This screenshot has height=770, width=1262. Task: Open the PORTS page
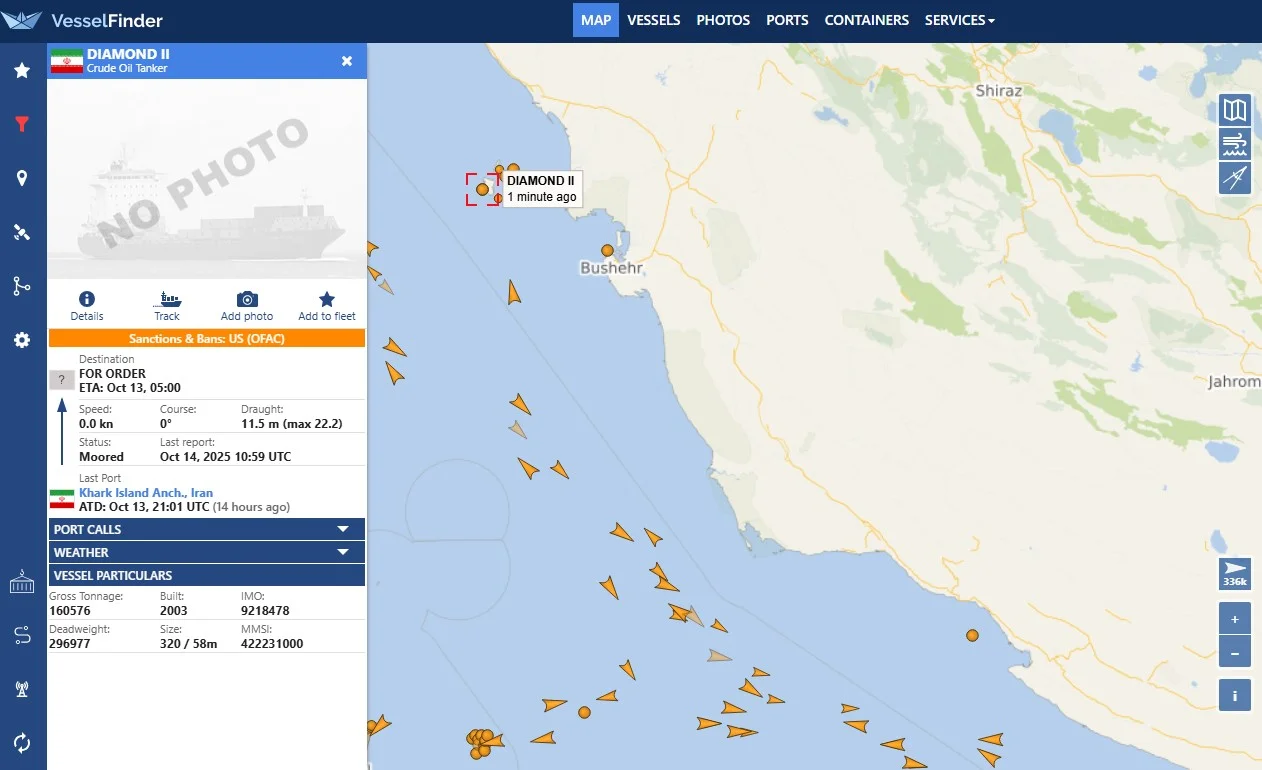787,20
